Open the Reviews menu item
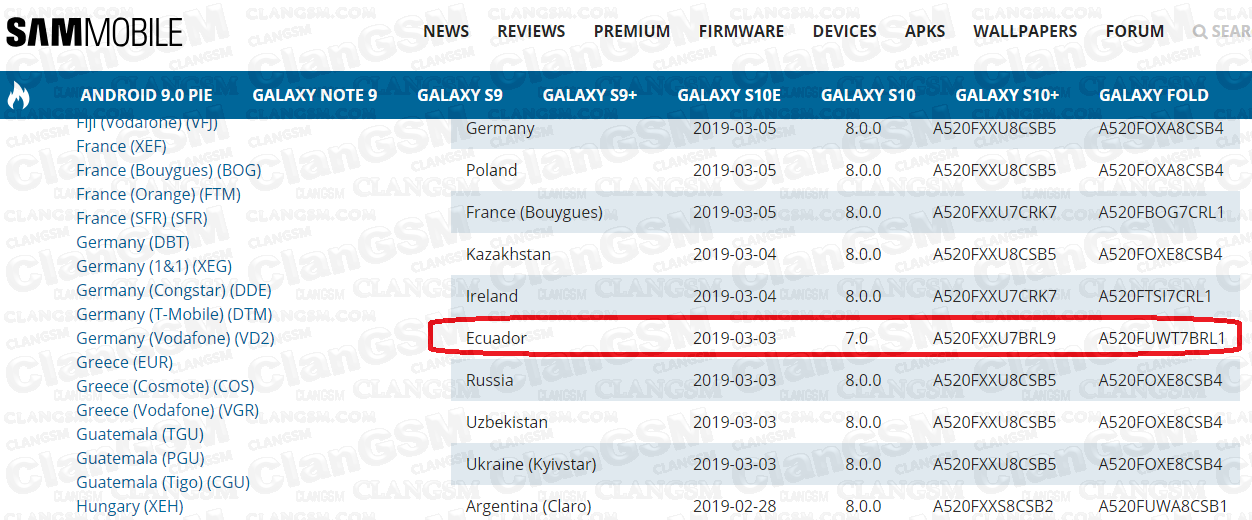The width and height of the screenshot is (1252, 520). click(531, 31)
